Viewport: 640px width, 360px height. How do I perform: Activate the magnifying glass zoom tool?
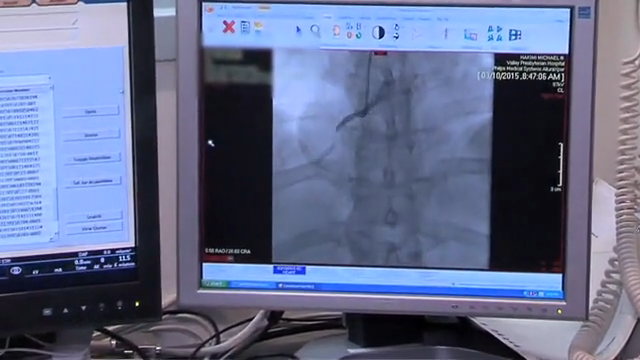(315, 31)
